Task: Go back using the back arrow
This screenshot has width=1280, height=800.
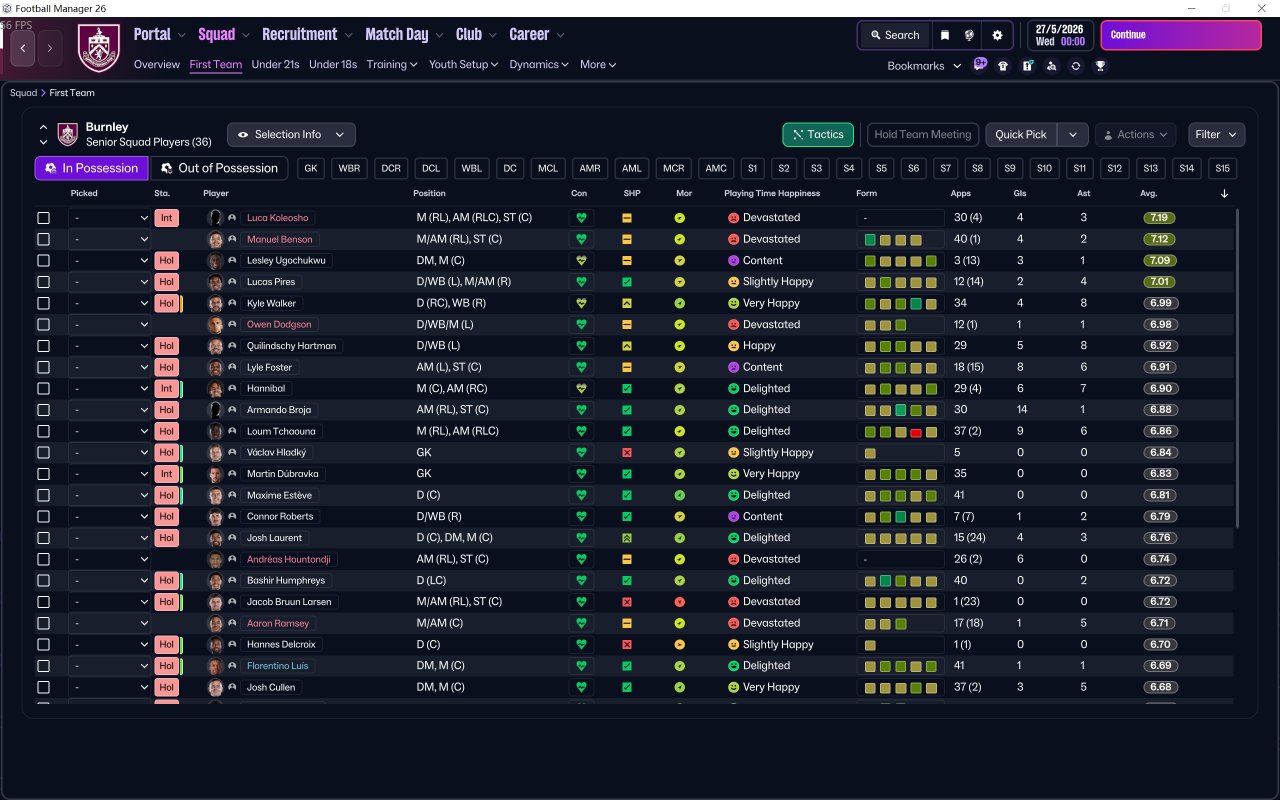Action: pos(23,47)
